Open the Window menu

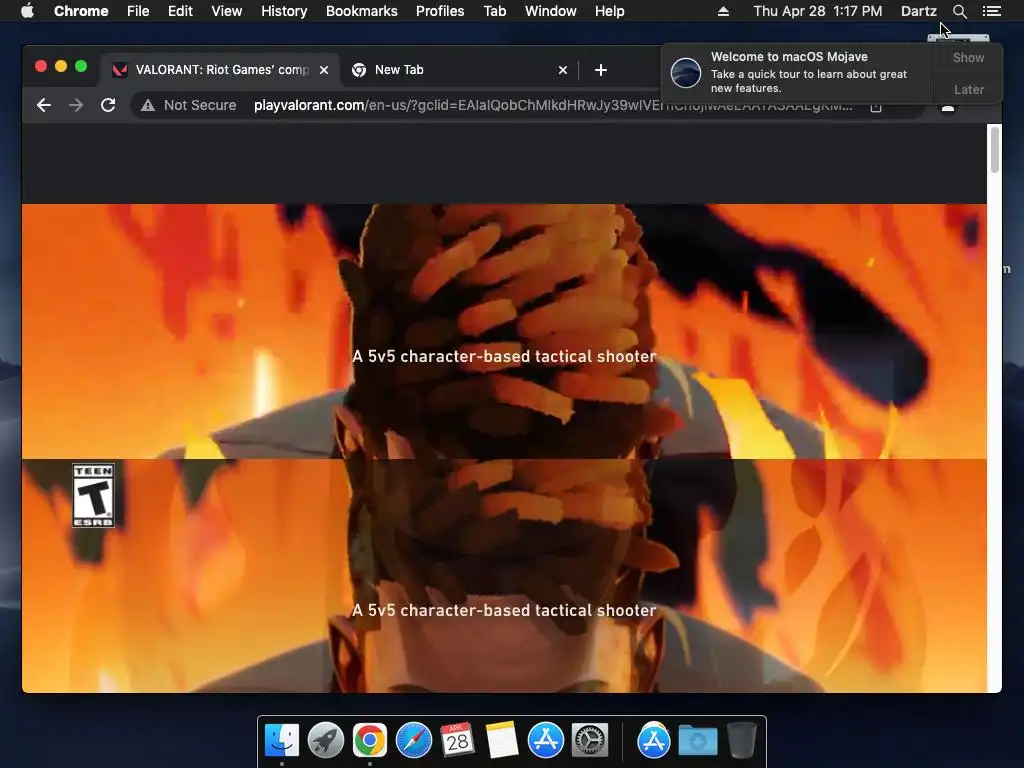coord(551,11)
